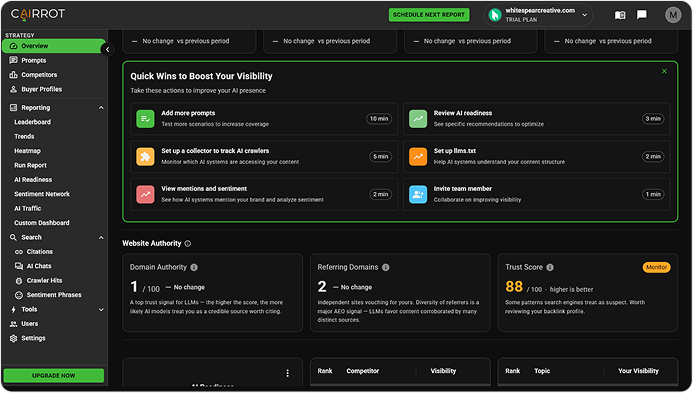693x393 pixels.
Task: Open Custom Dashboard page
Action: coord(42,223)
